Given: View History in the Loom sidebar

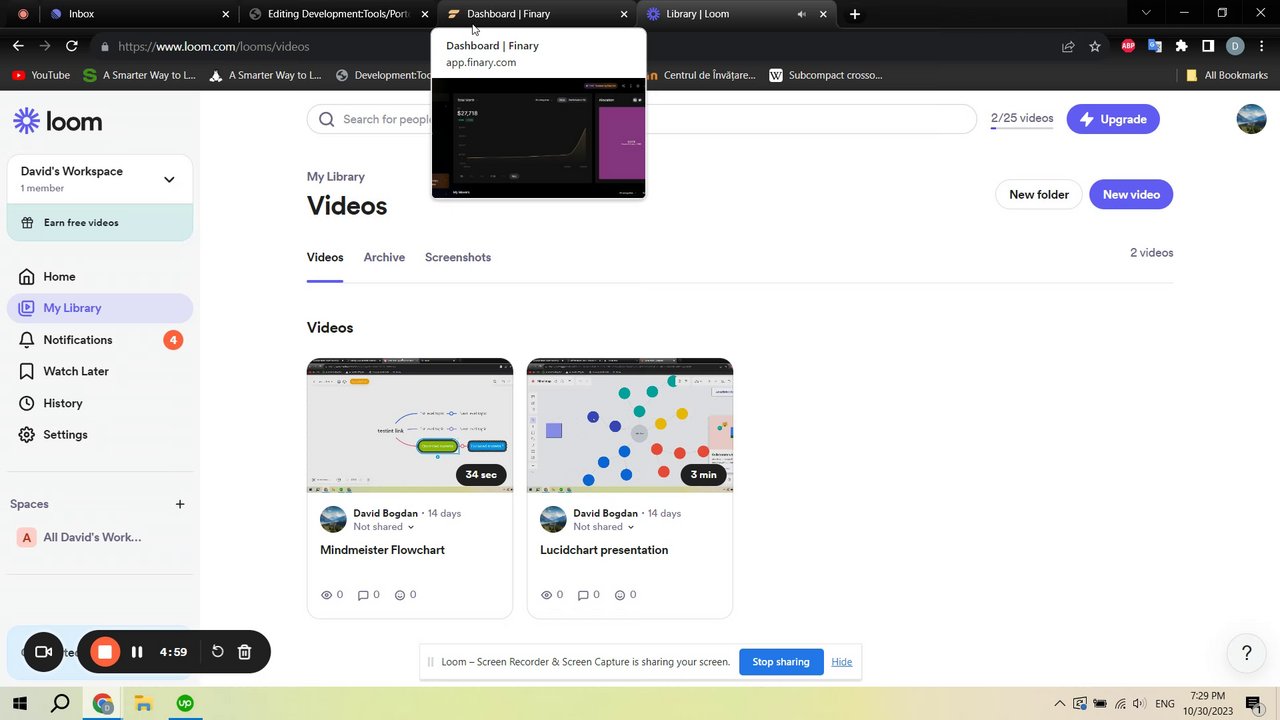Looking at the screenshot, I should pos(100,403).
